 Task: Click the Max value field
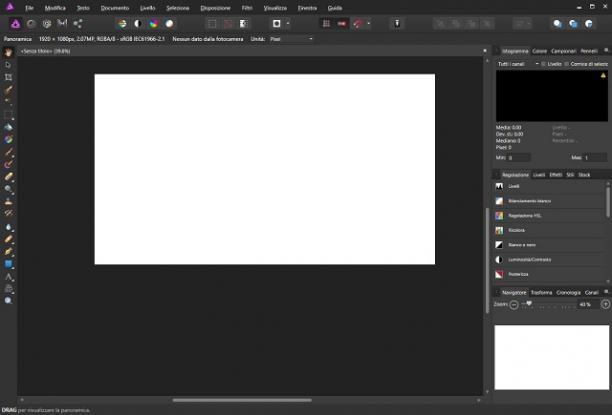[595, 158]
